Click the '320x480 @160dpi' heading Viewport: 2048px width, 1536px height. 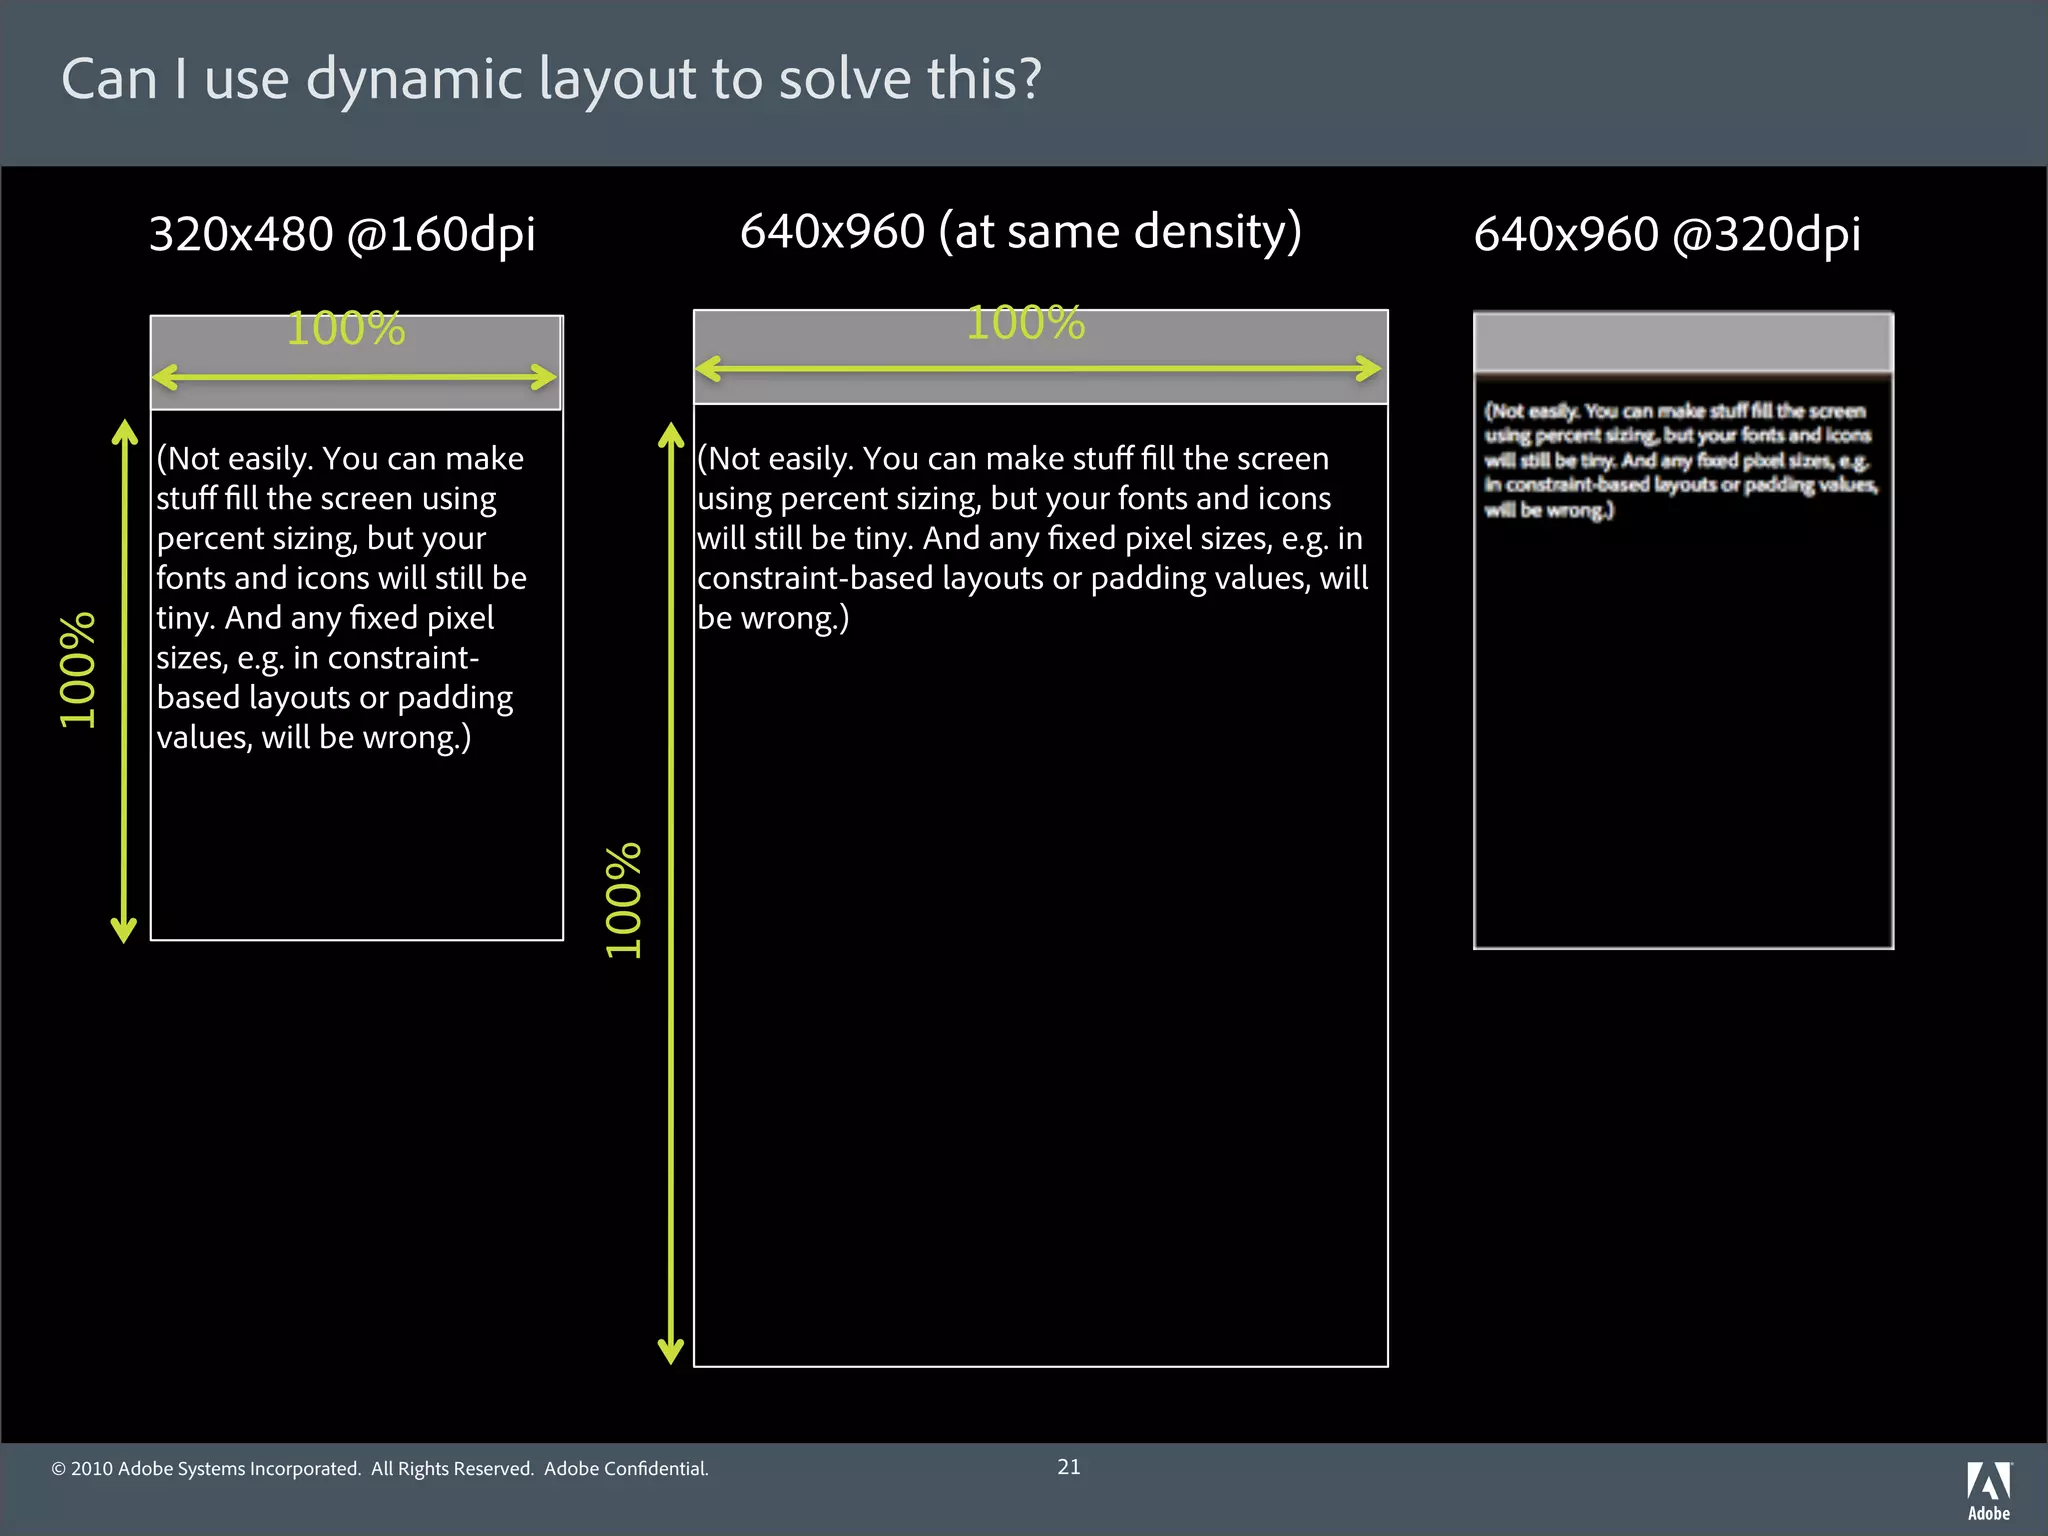coord(342,235)
